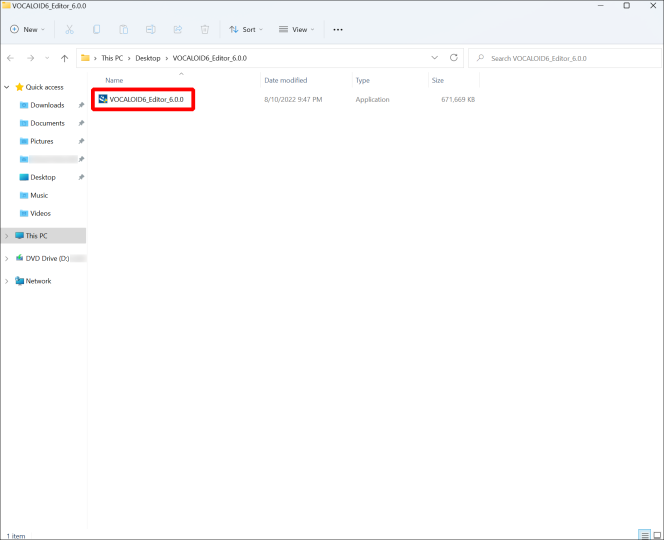Image resolution: width=664 pixels, height=540 pixels.
Task: Click the Rename icon in toolbar
Action: click(150, 30)
